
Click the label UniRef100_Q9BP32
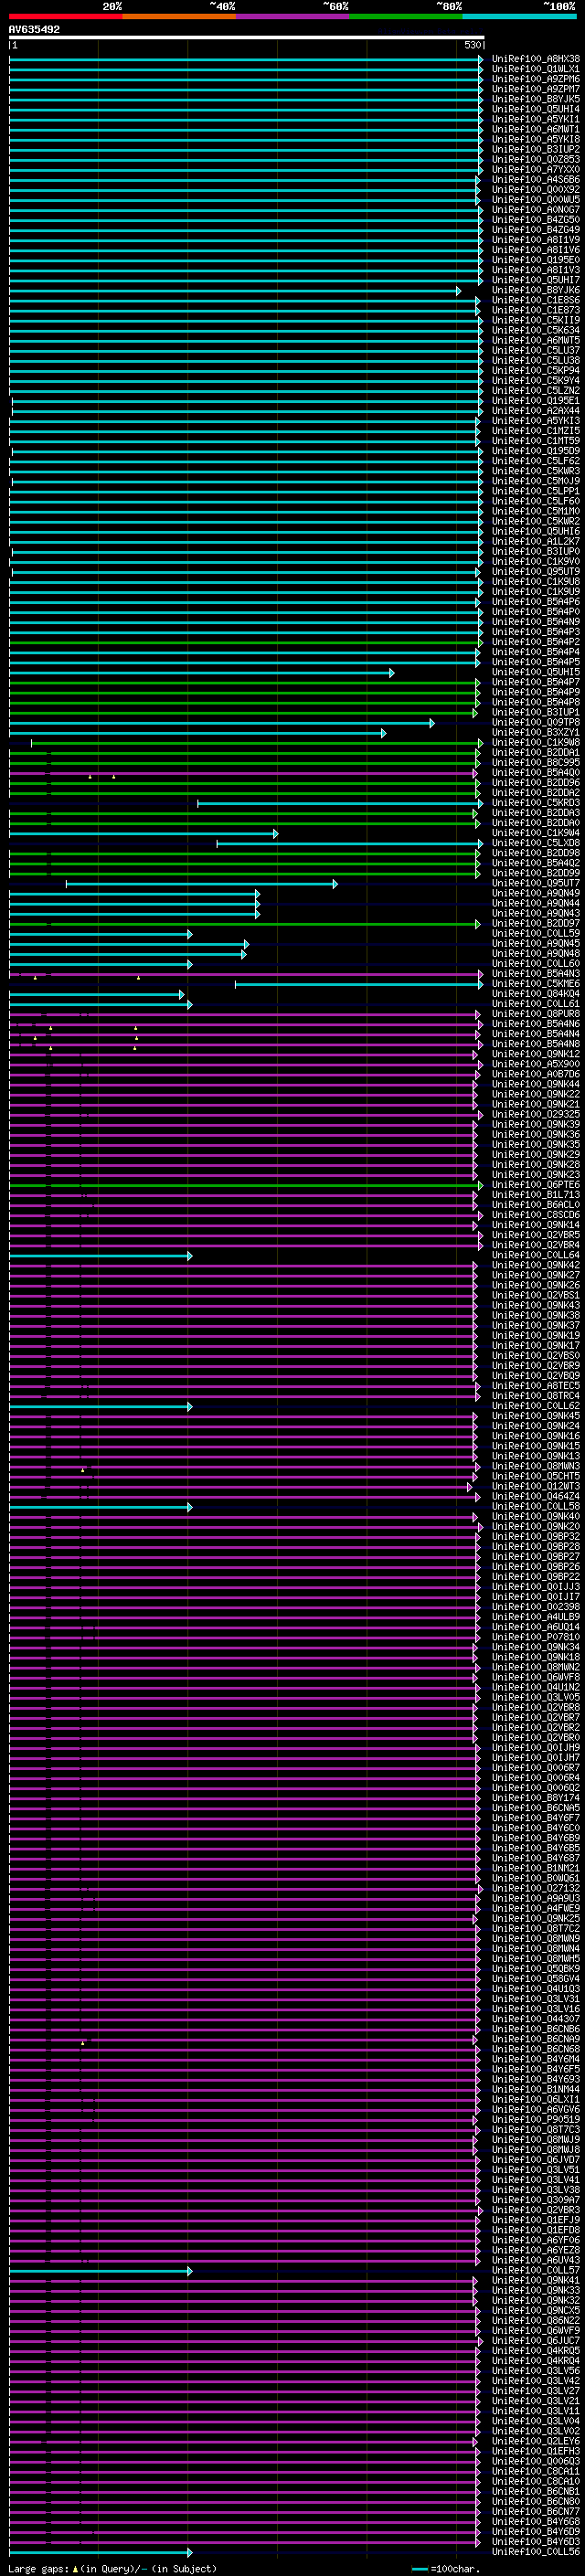[535, 1537]
